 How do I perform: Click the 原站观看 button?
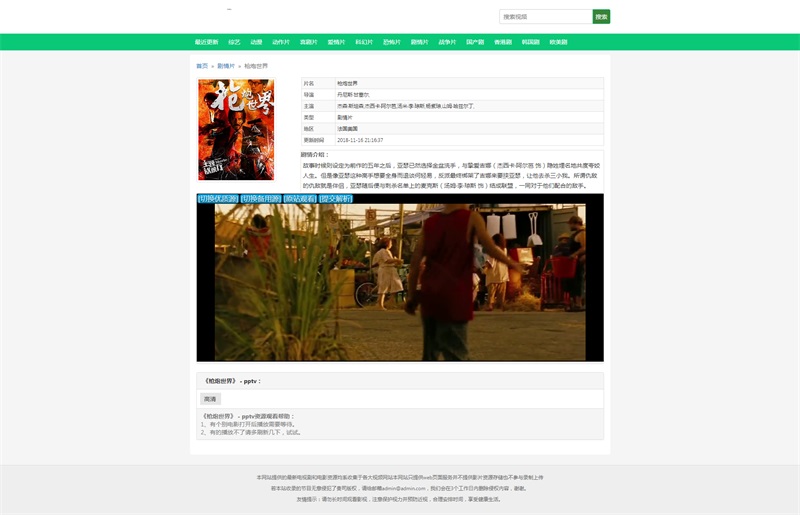click(300, 198)
